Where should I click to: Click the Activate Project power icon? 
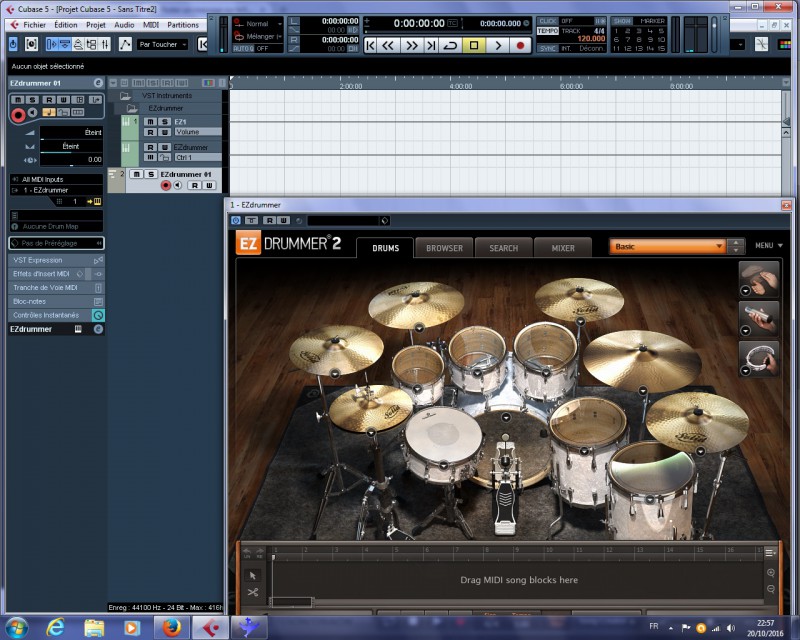[x=13, y=44]
